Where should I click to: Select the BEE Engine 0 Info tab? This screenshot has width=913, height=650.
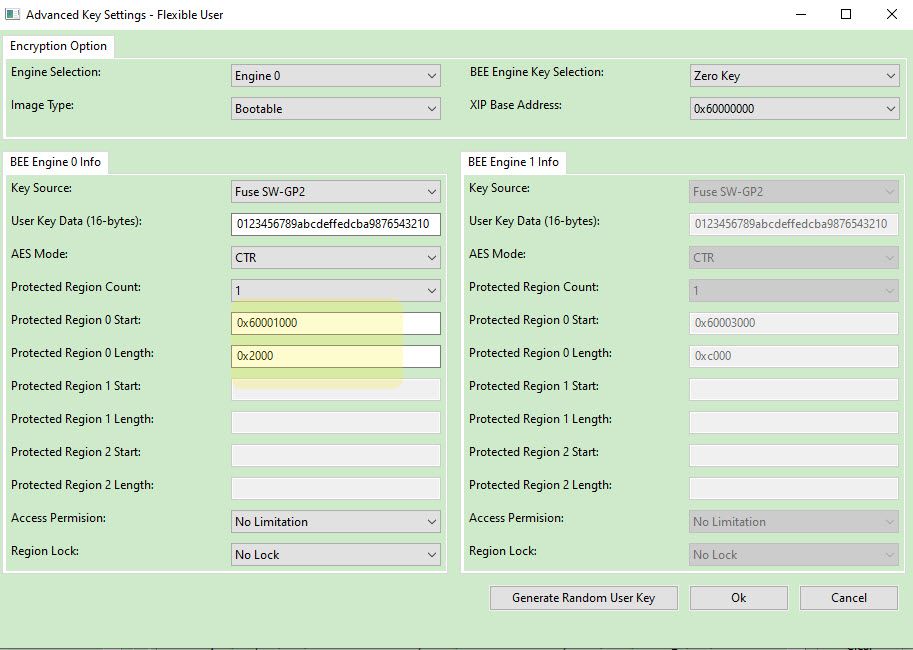[55, 162]
